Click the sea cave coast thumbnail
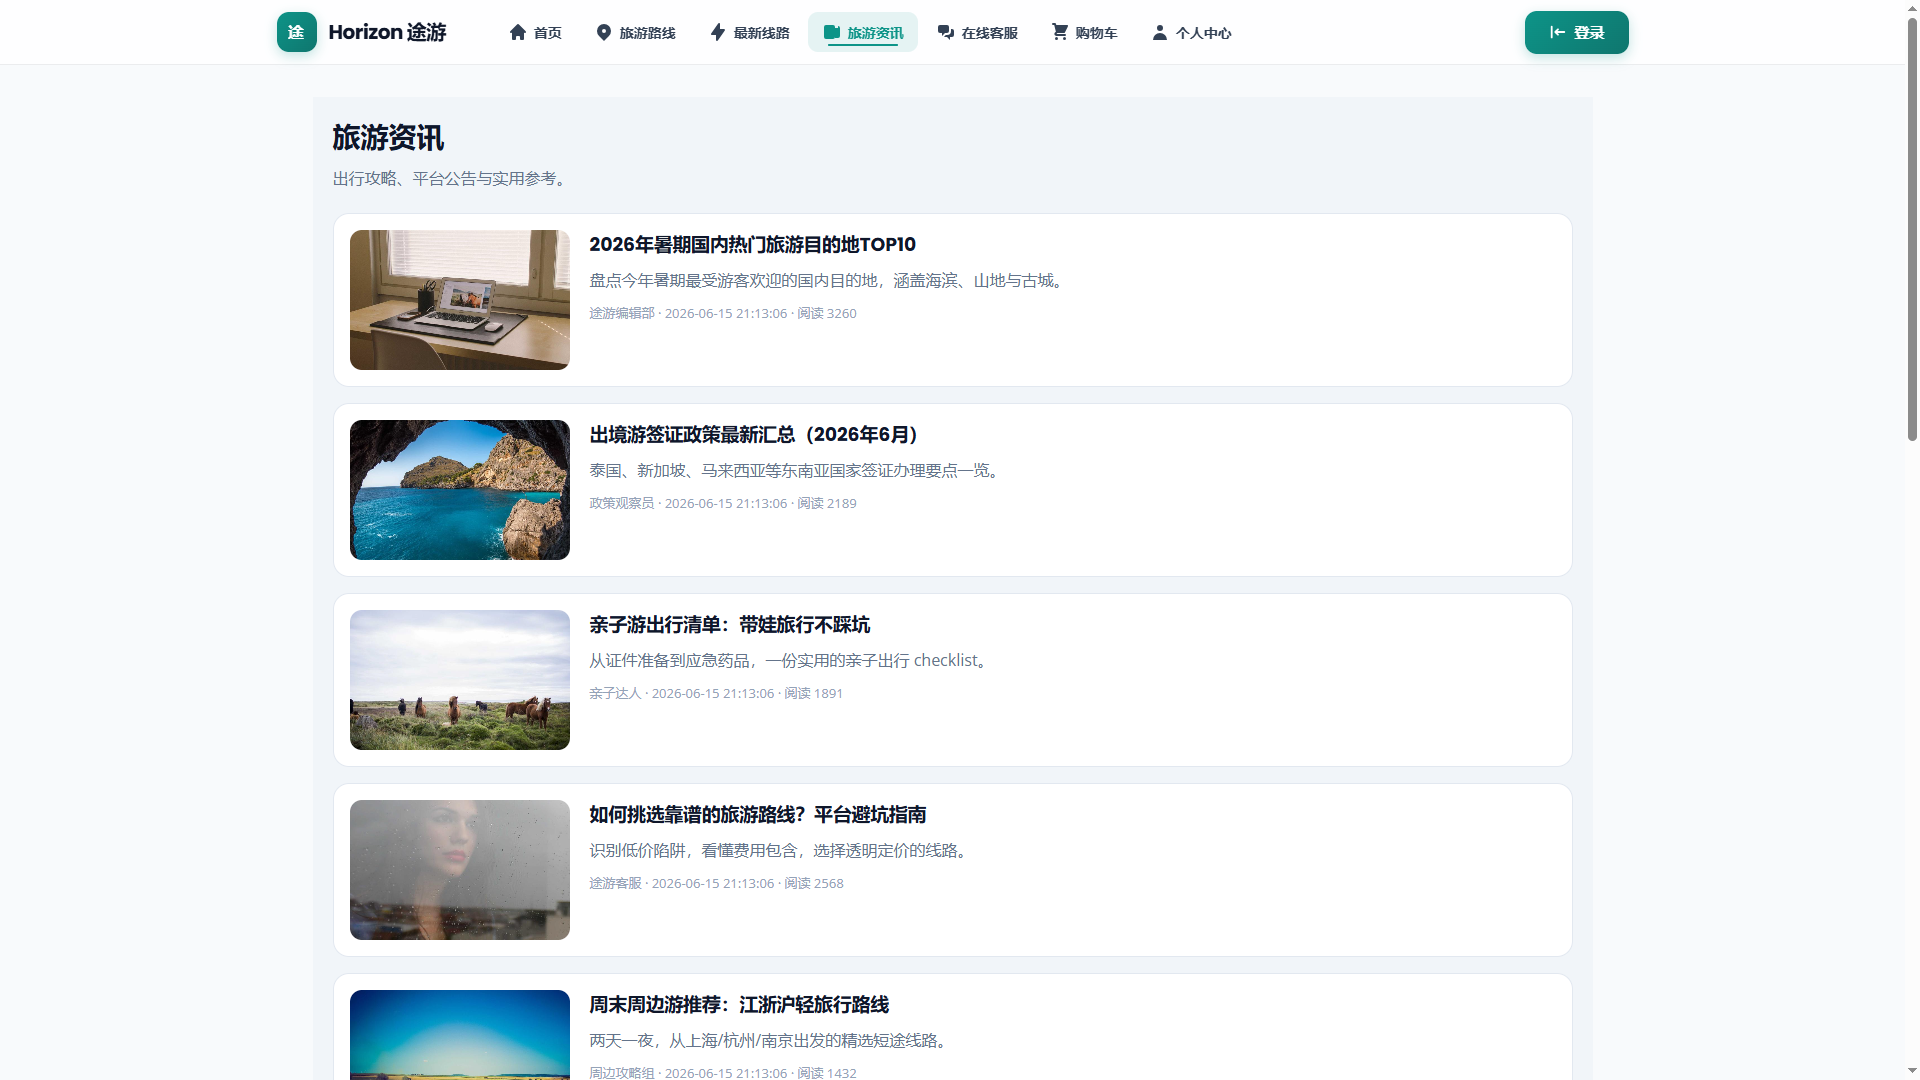 click(460, 490)
